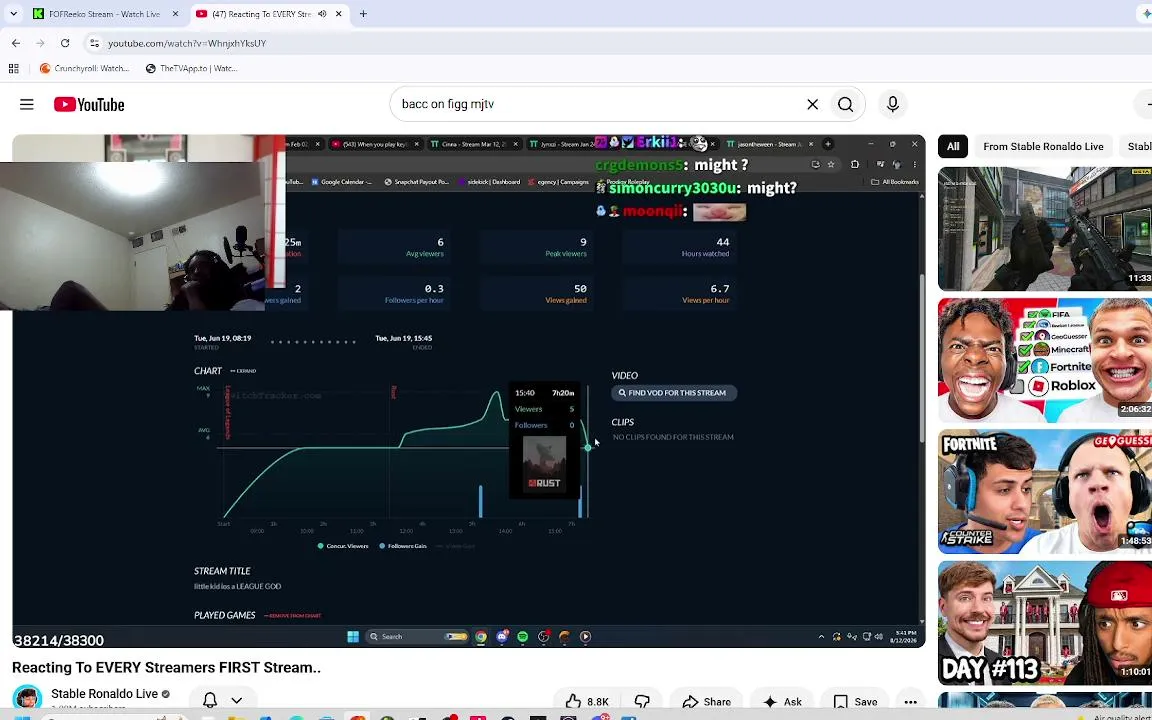Start voice search with the microphone

click(x=893, y=104)
